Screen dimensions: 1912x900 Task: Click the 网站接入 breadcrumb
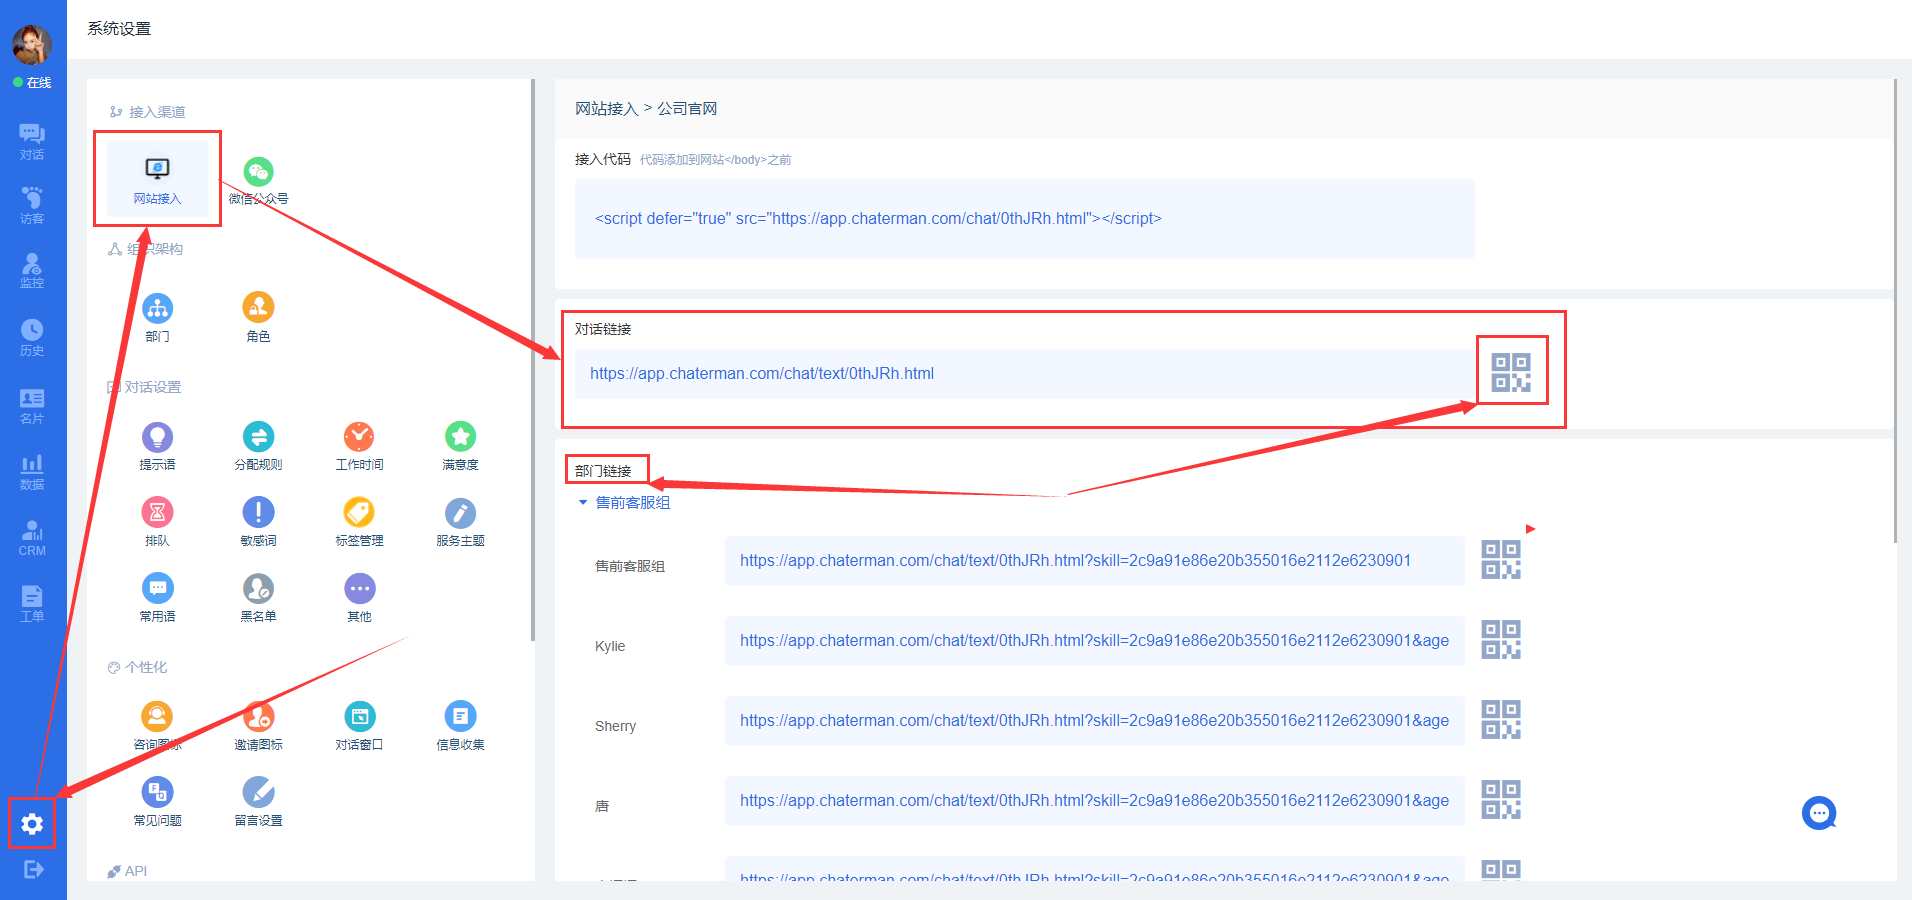pos(606,108)
